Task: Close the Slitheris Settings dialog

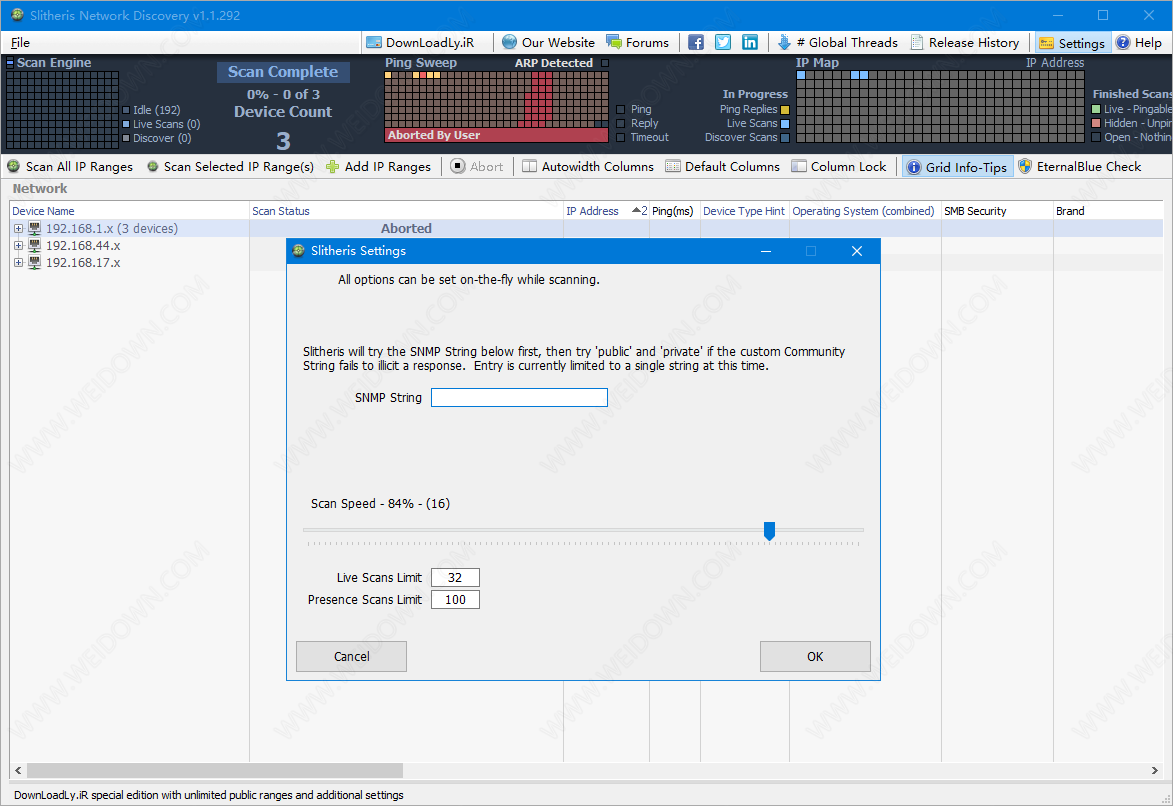Action: pos(857,251)
